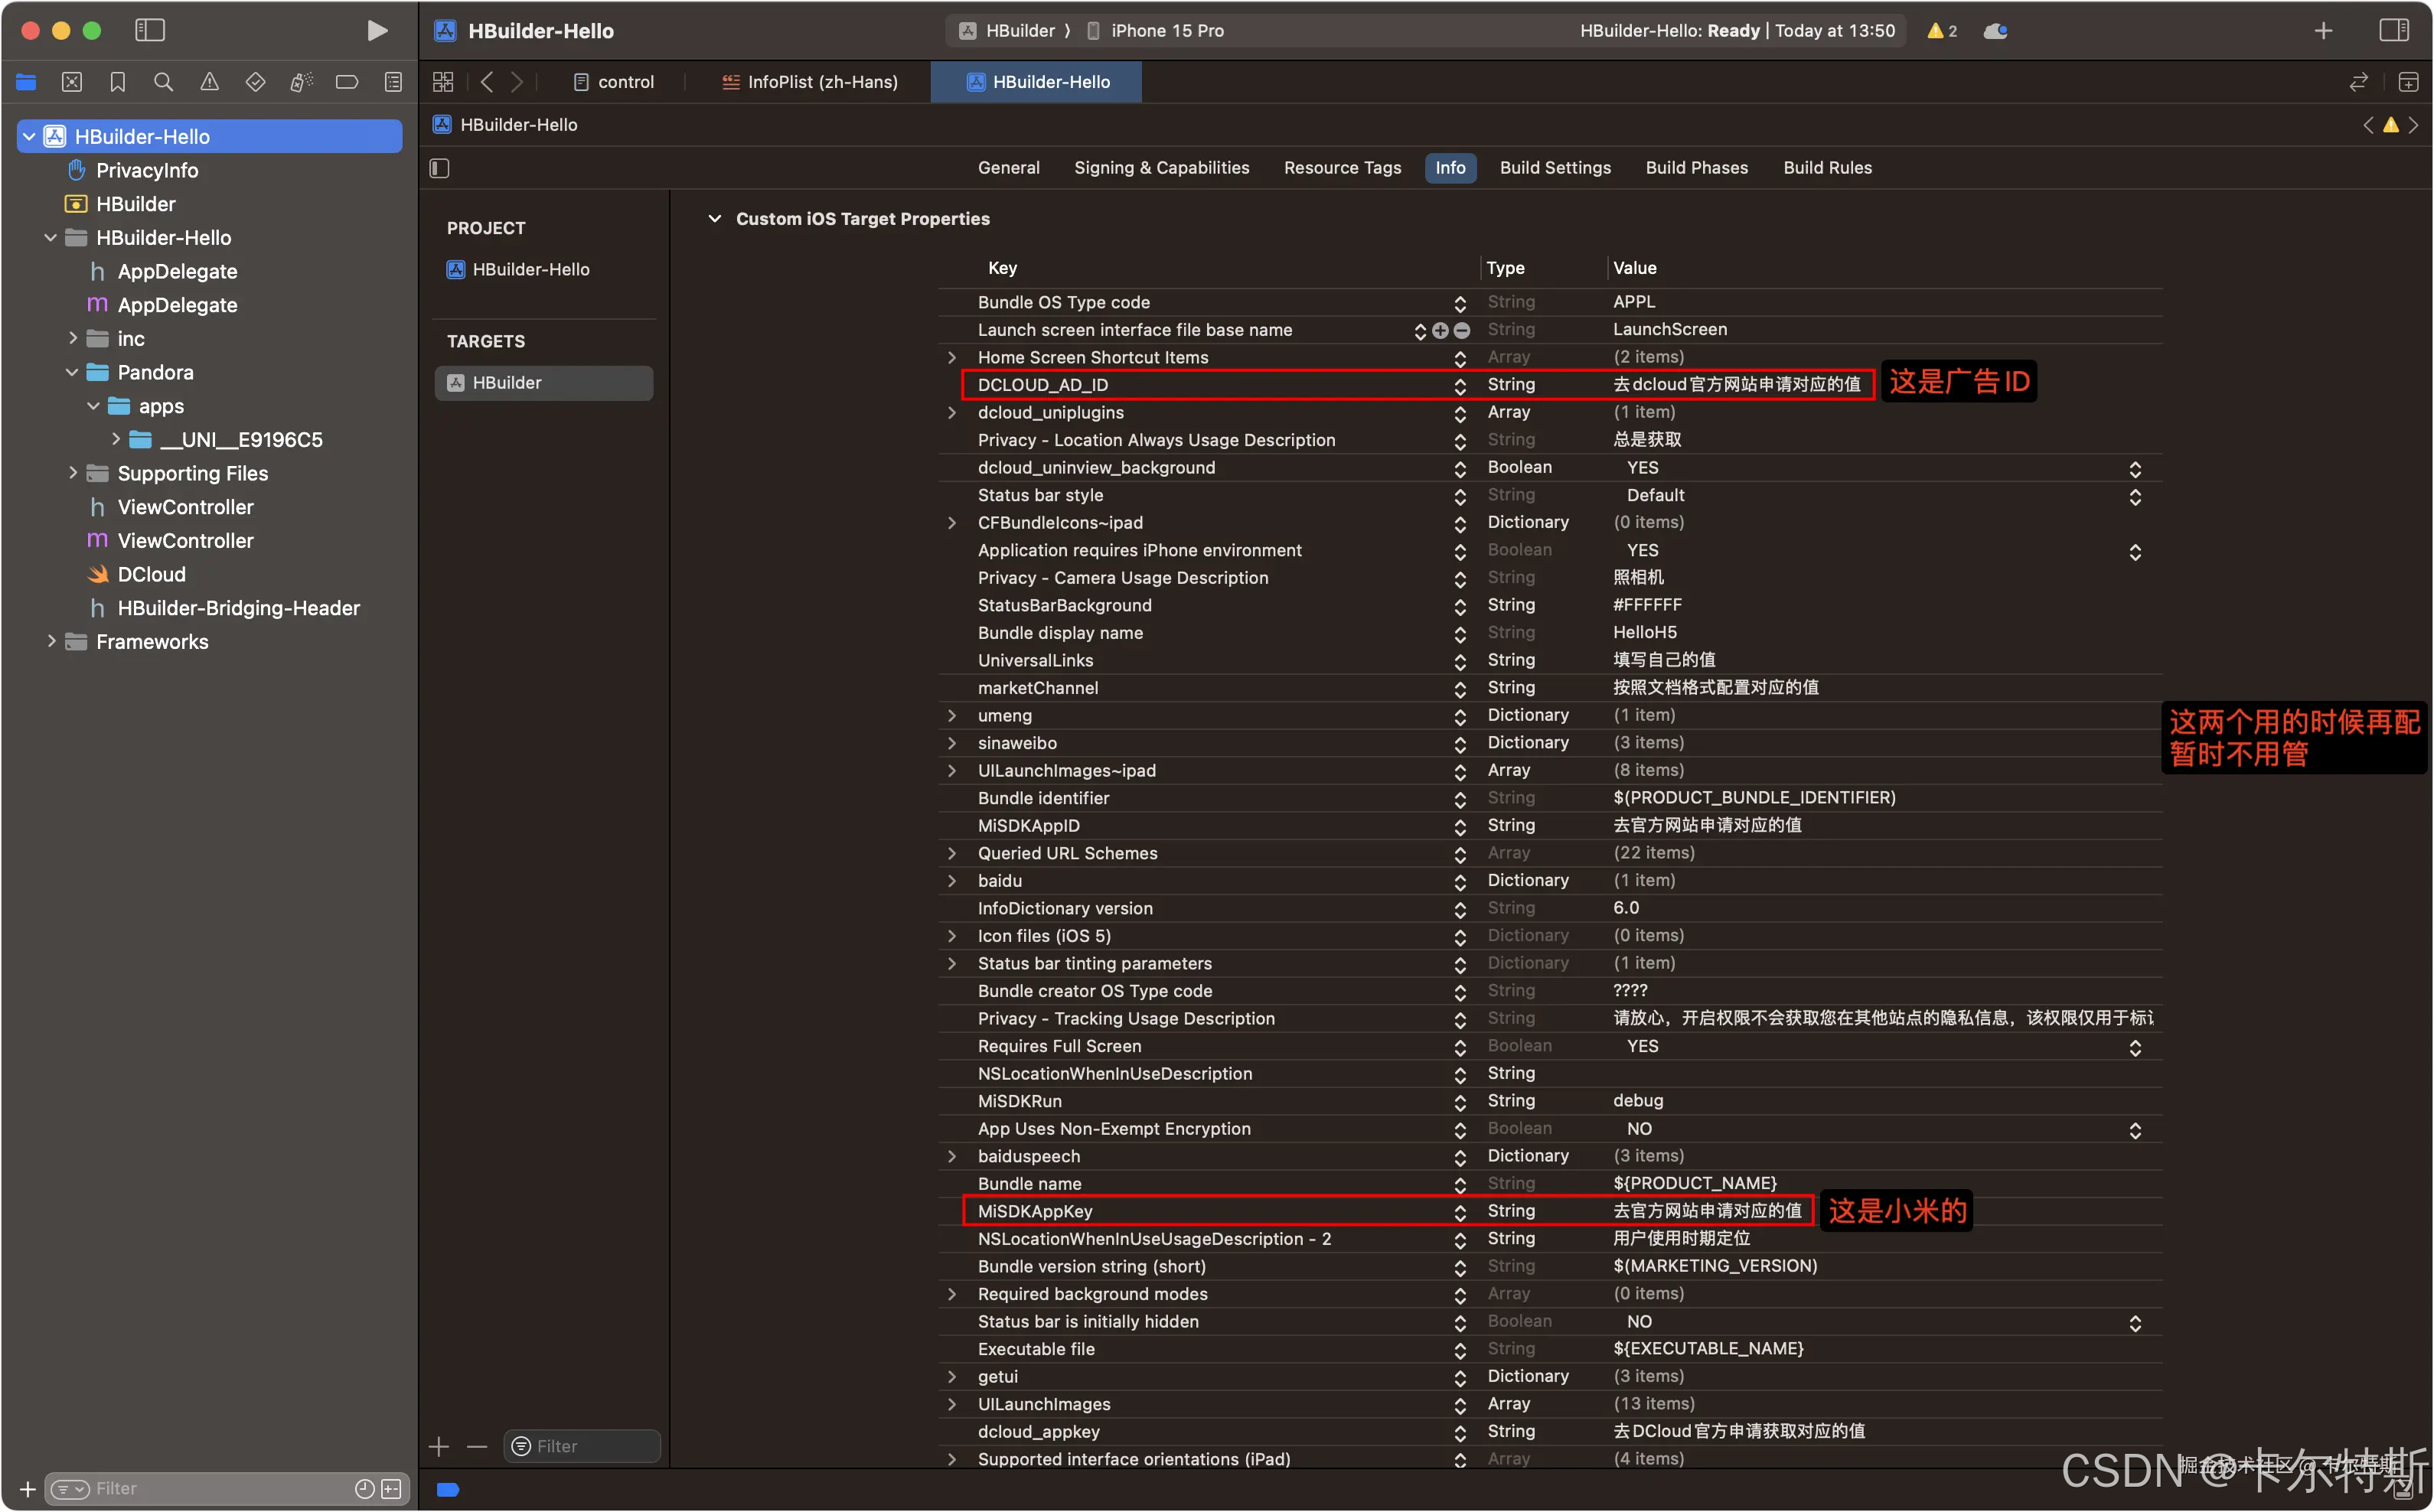
Task: Expand the Frameworks group in navigator
Action: (x=51, y=641)
